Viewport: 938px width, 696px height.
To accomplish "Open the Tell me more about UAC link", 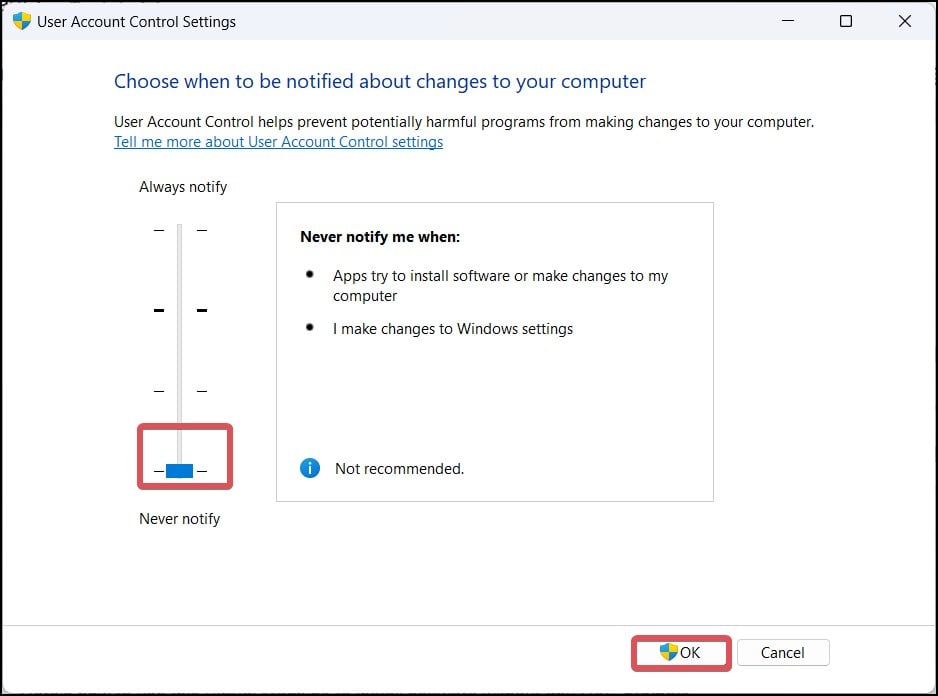I will [x=278, y=142].
